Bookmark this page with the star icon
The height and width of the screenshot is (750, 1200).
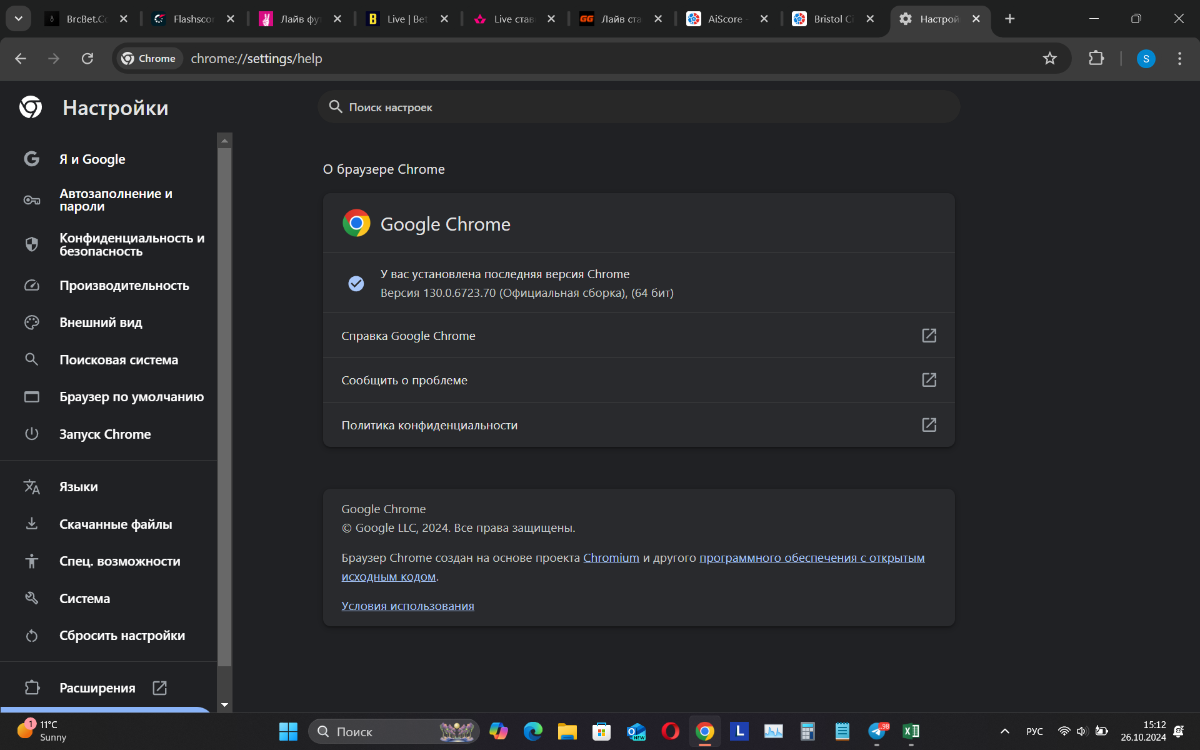tap(1050, 58)
